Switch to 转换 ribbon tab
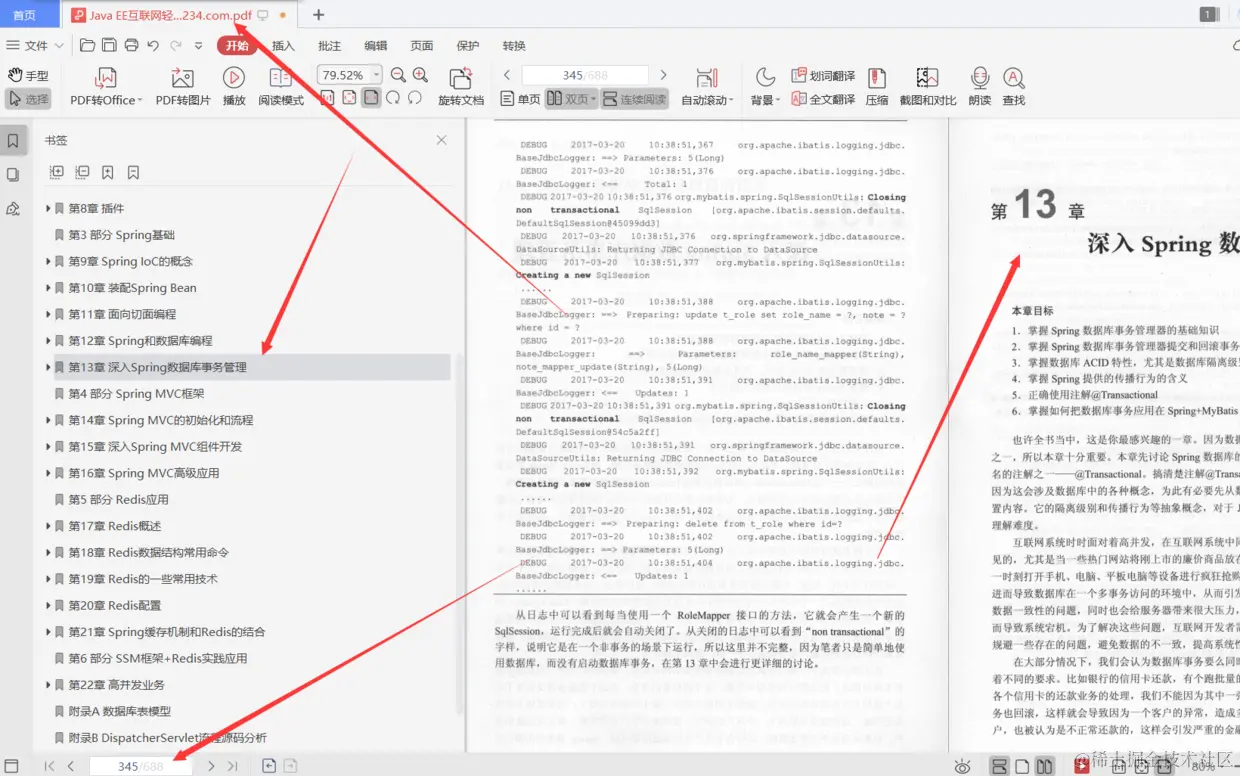 click(514, 45)
